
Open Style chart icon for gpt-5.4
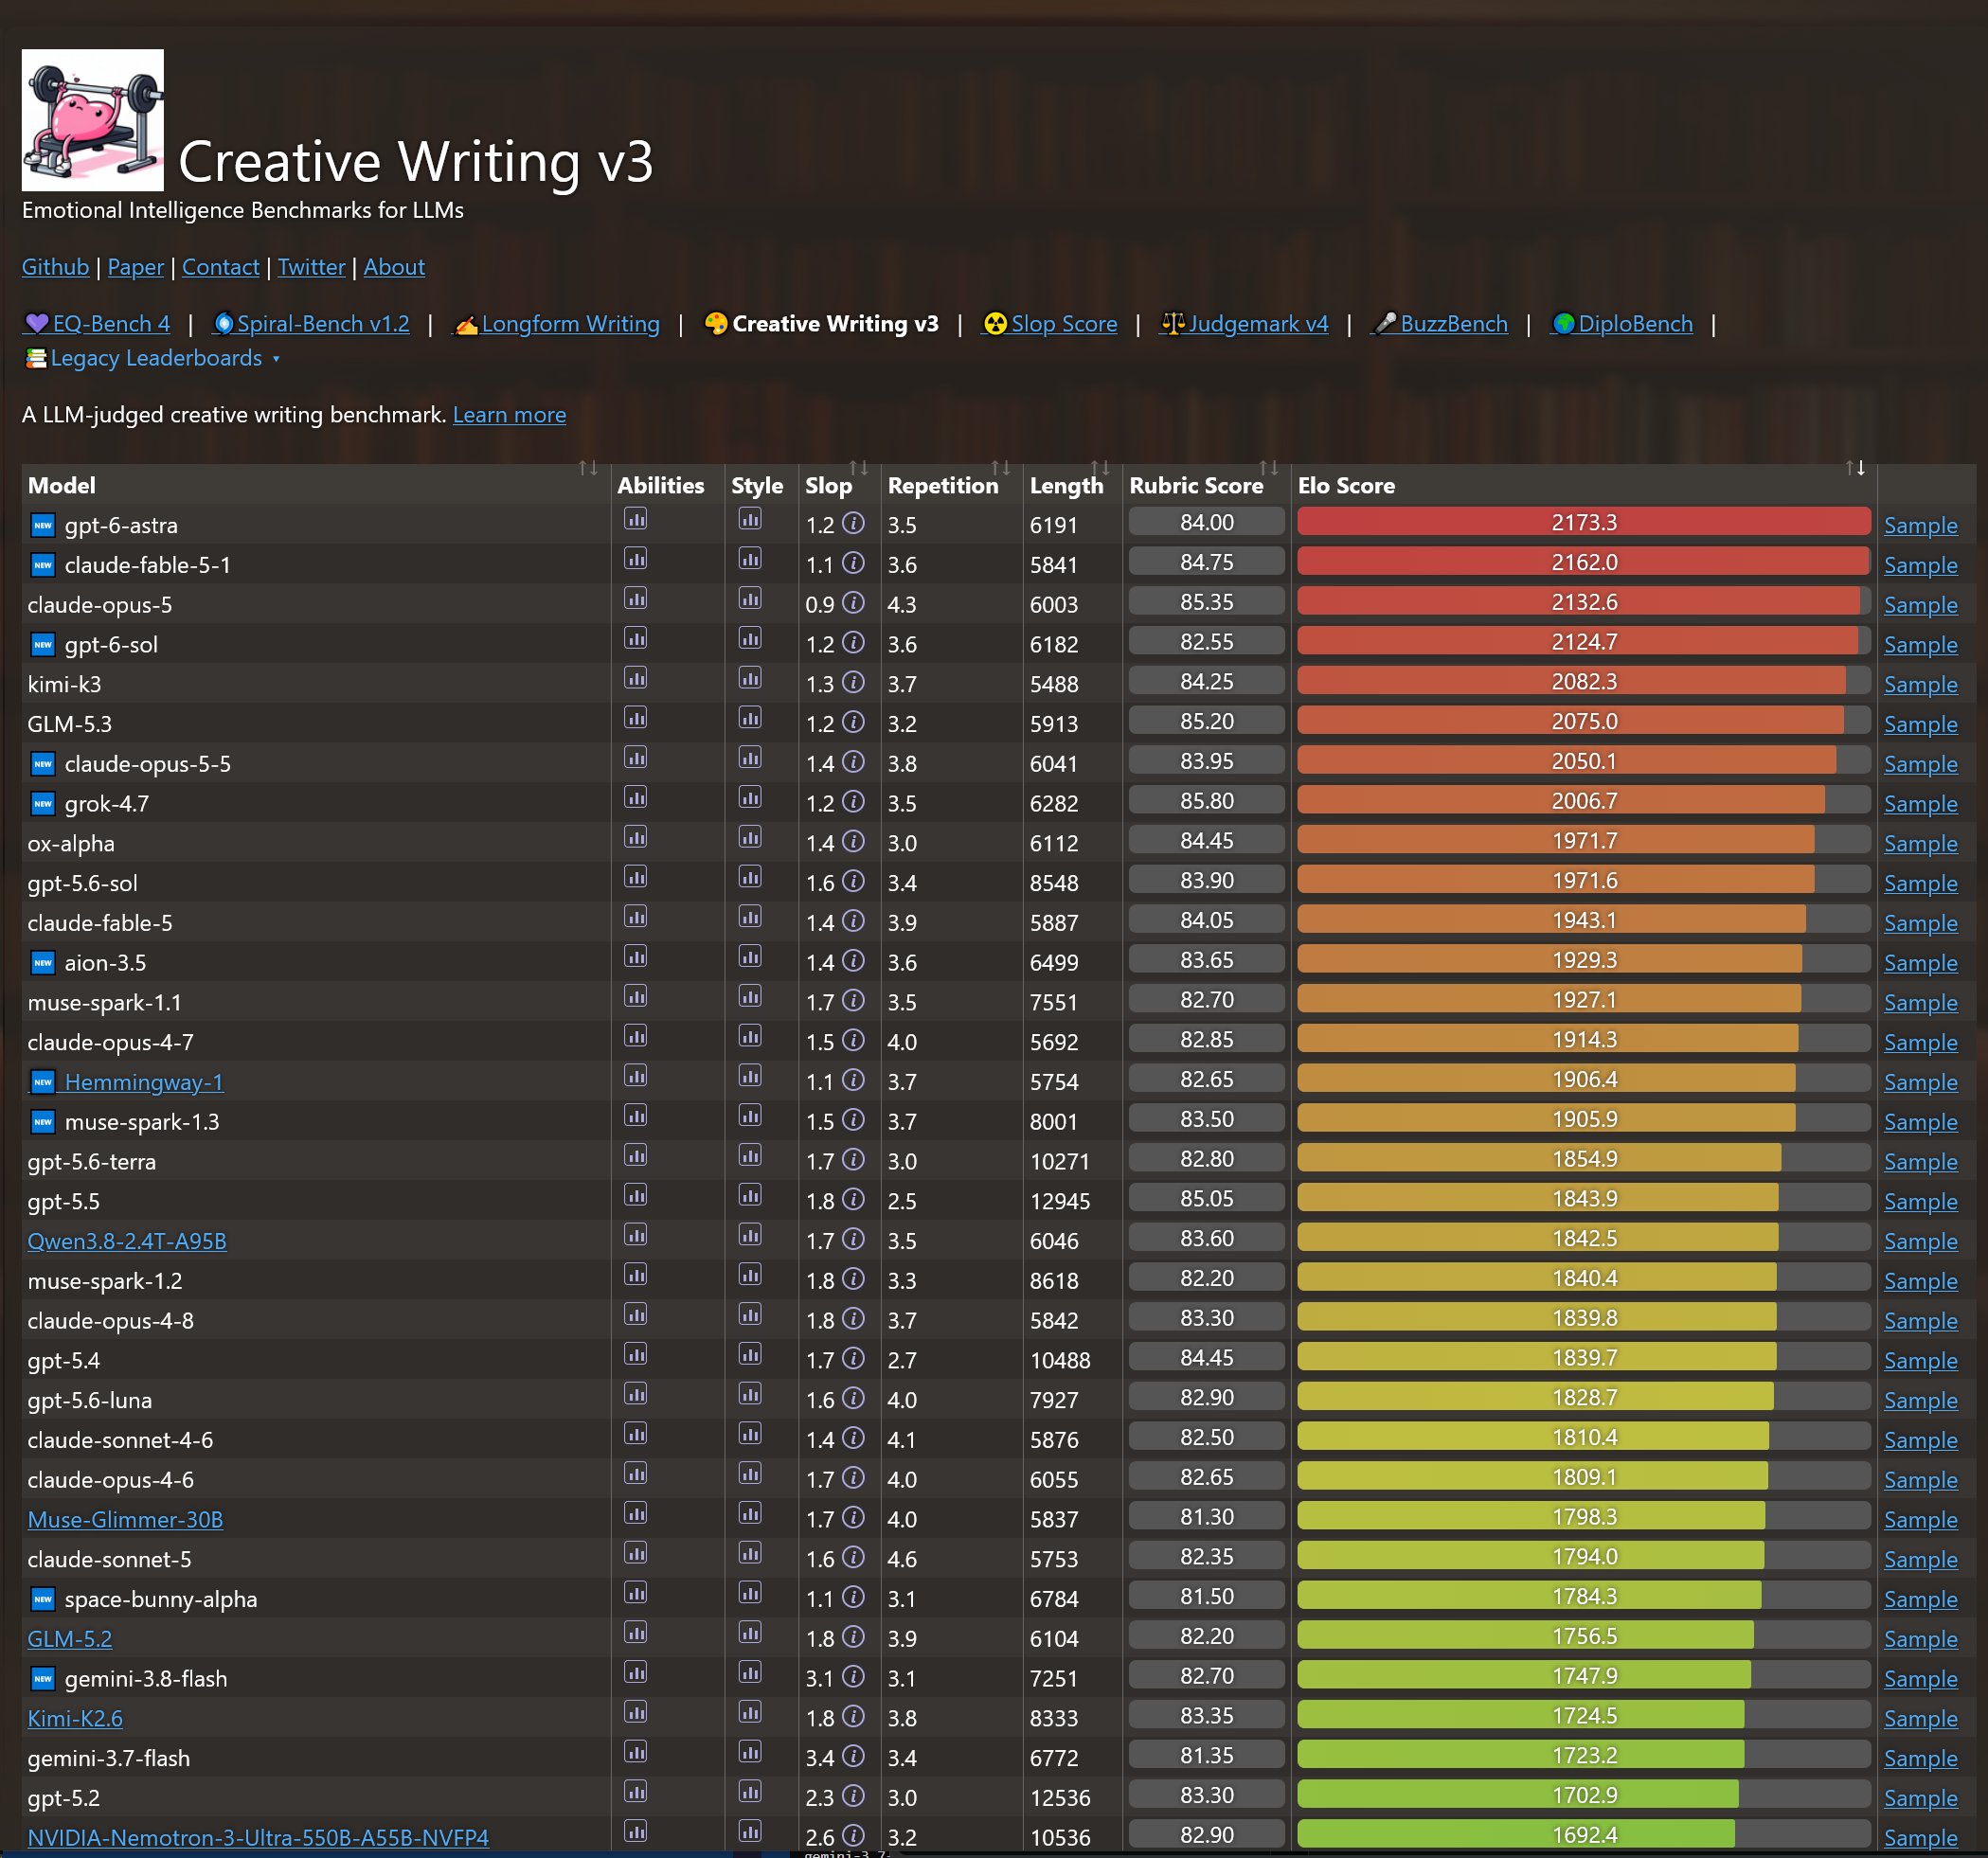[x=750, y=1354]
